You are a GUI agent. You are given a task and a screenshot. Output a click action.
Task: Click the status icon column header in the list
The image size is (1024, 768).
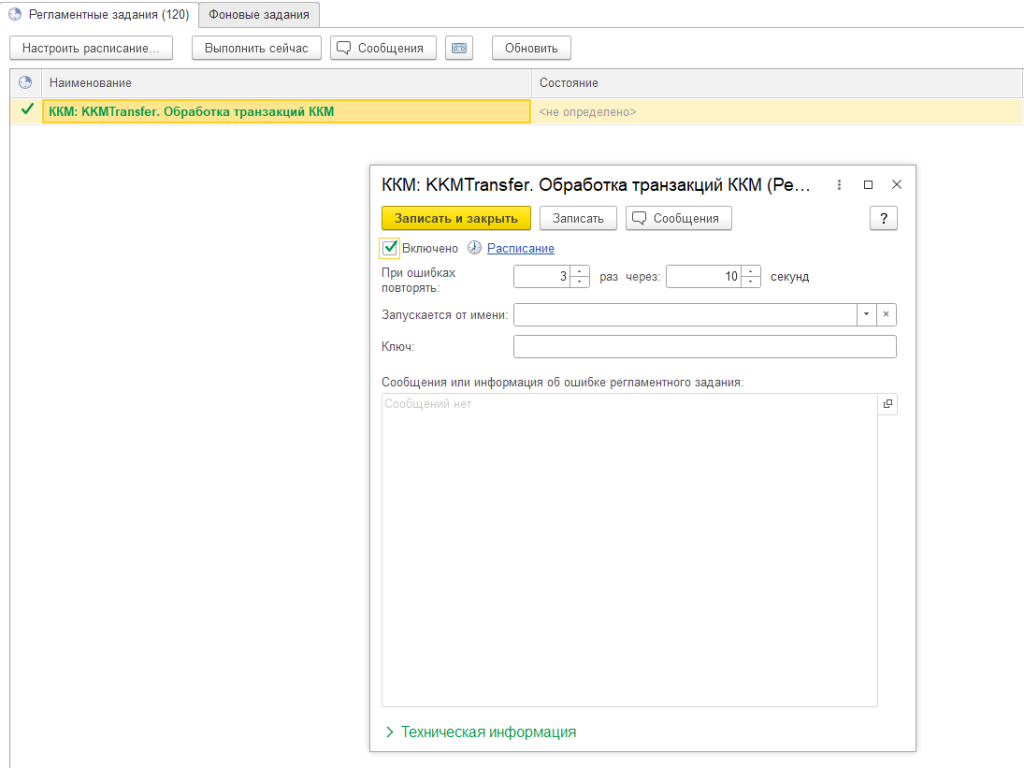26,82
